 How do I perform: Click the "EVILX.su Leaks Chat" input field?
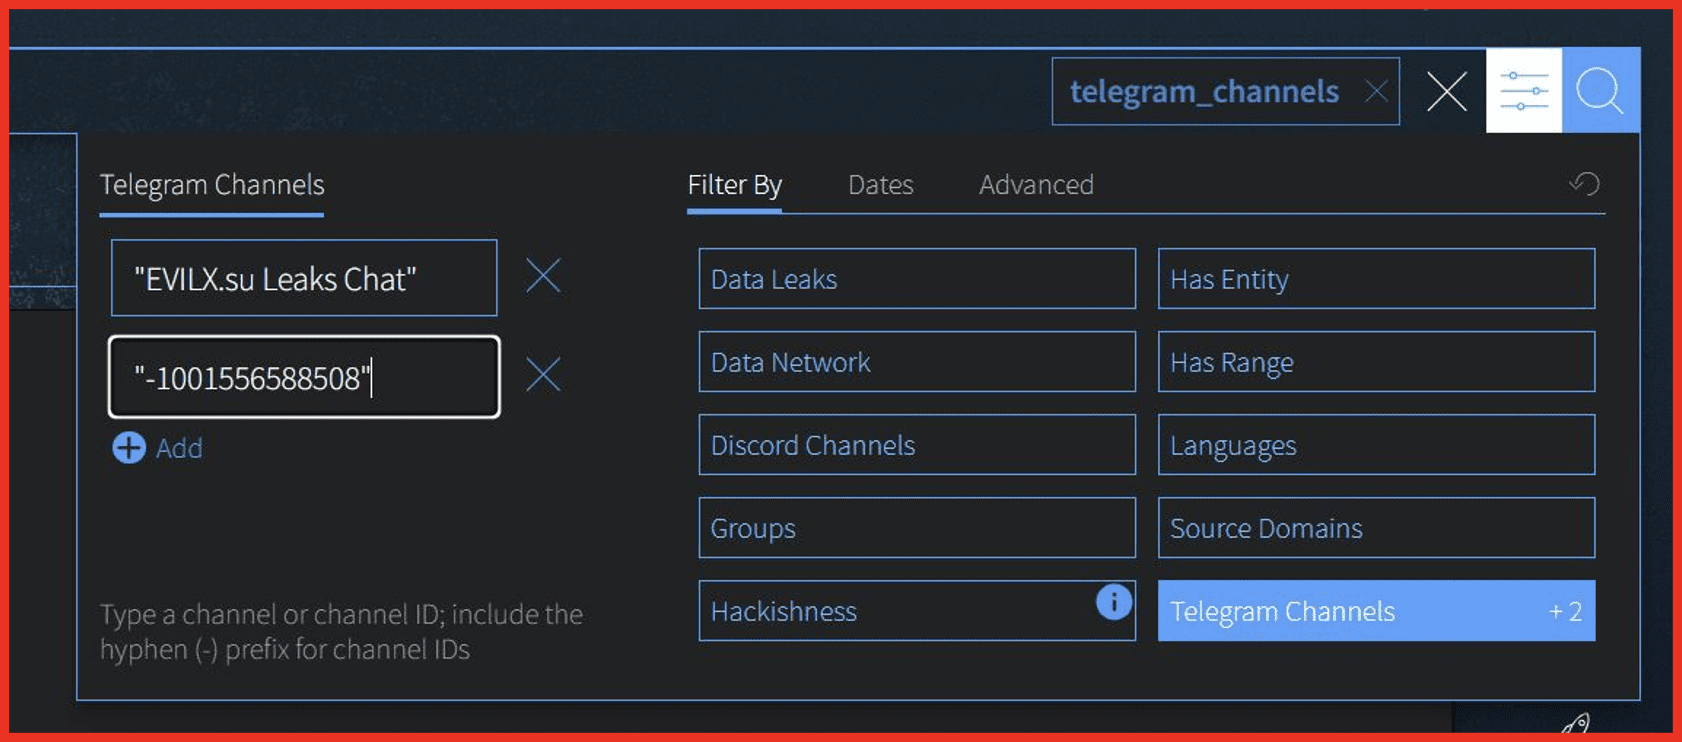(304, 278)
